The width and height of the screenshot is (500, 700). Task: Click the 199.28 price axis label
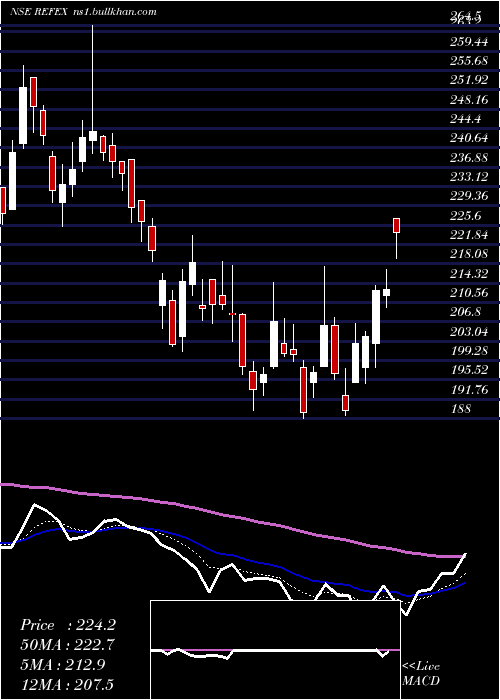[x=468, y=351]
